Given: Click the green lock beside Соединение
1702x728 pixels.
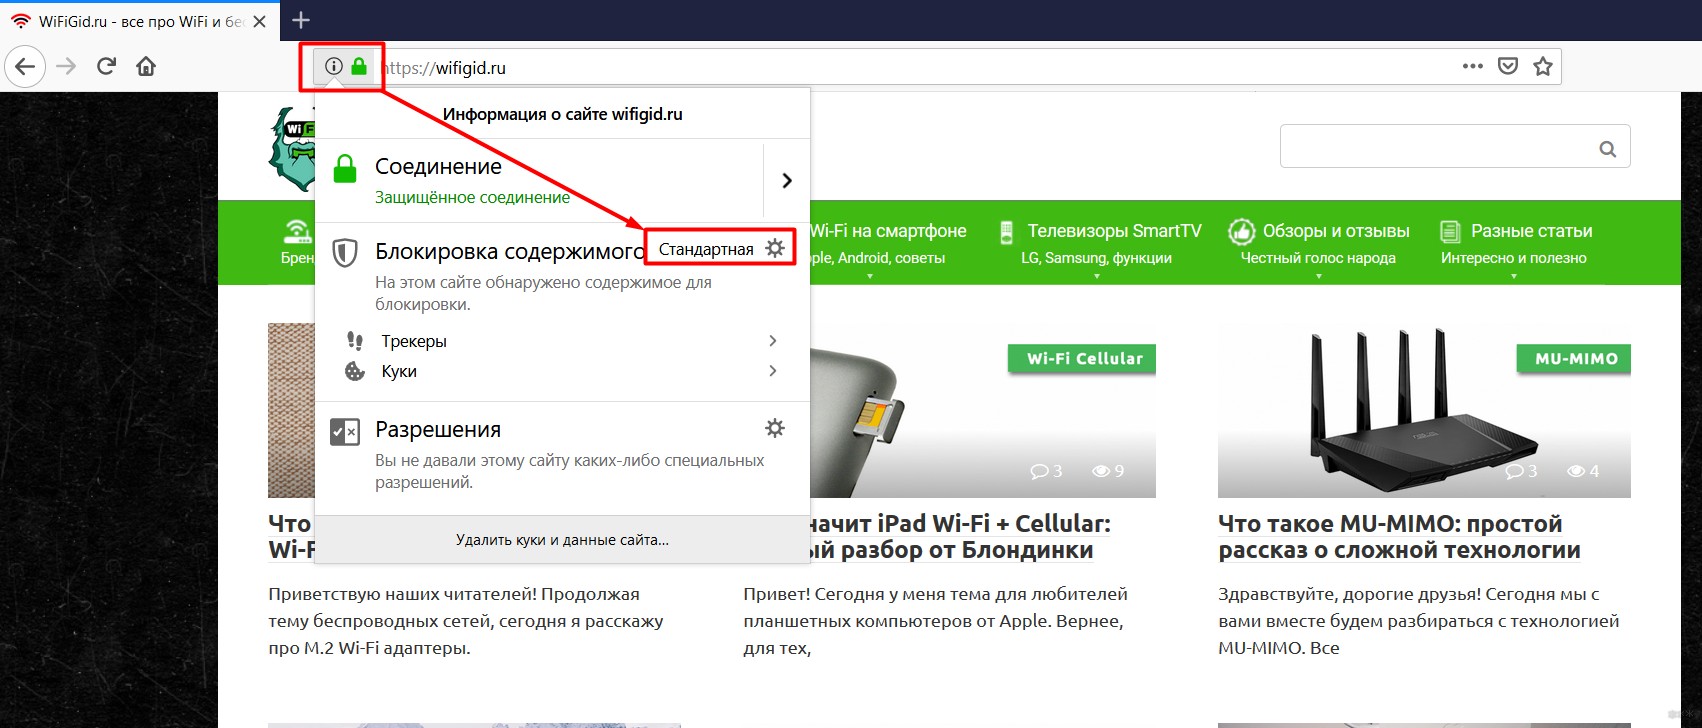Looking at the screenshot, I should [345, 169].
